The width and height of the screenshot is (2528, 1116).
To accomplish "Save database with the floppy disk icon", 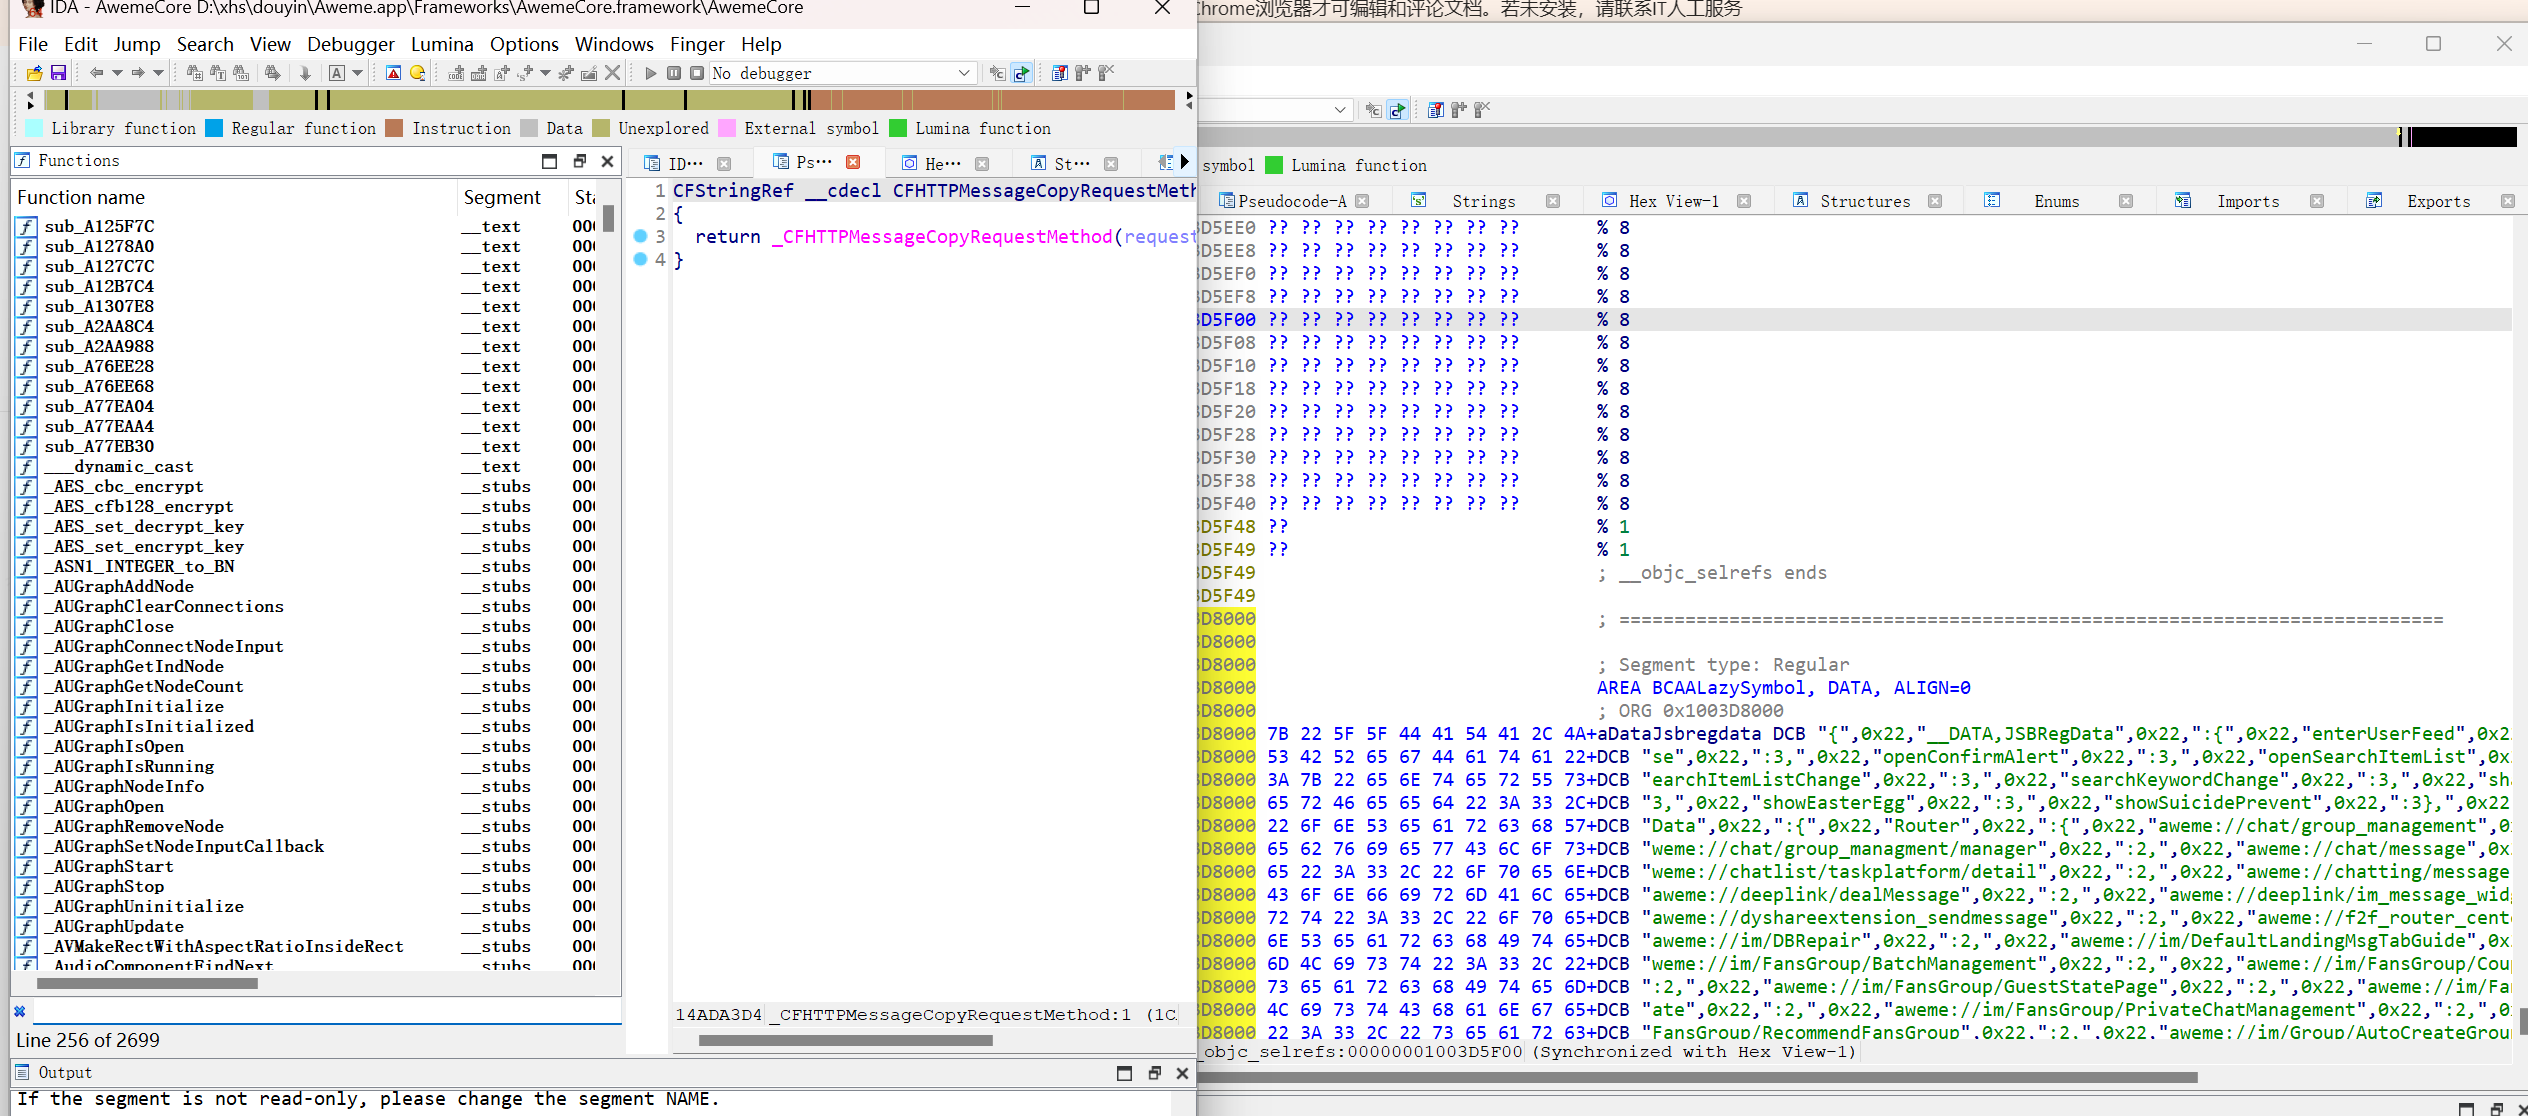I will point(58,73).
